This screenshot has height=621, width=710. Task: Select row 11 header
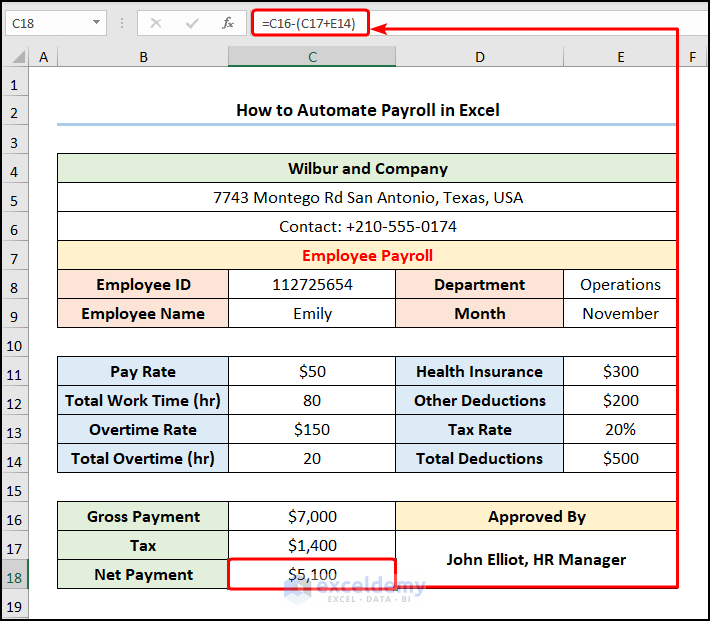pyautogui.click(x=15, y=372)
